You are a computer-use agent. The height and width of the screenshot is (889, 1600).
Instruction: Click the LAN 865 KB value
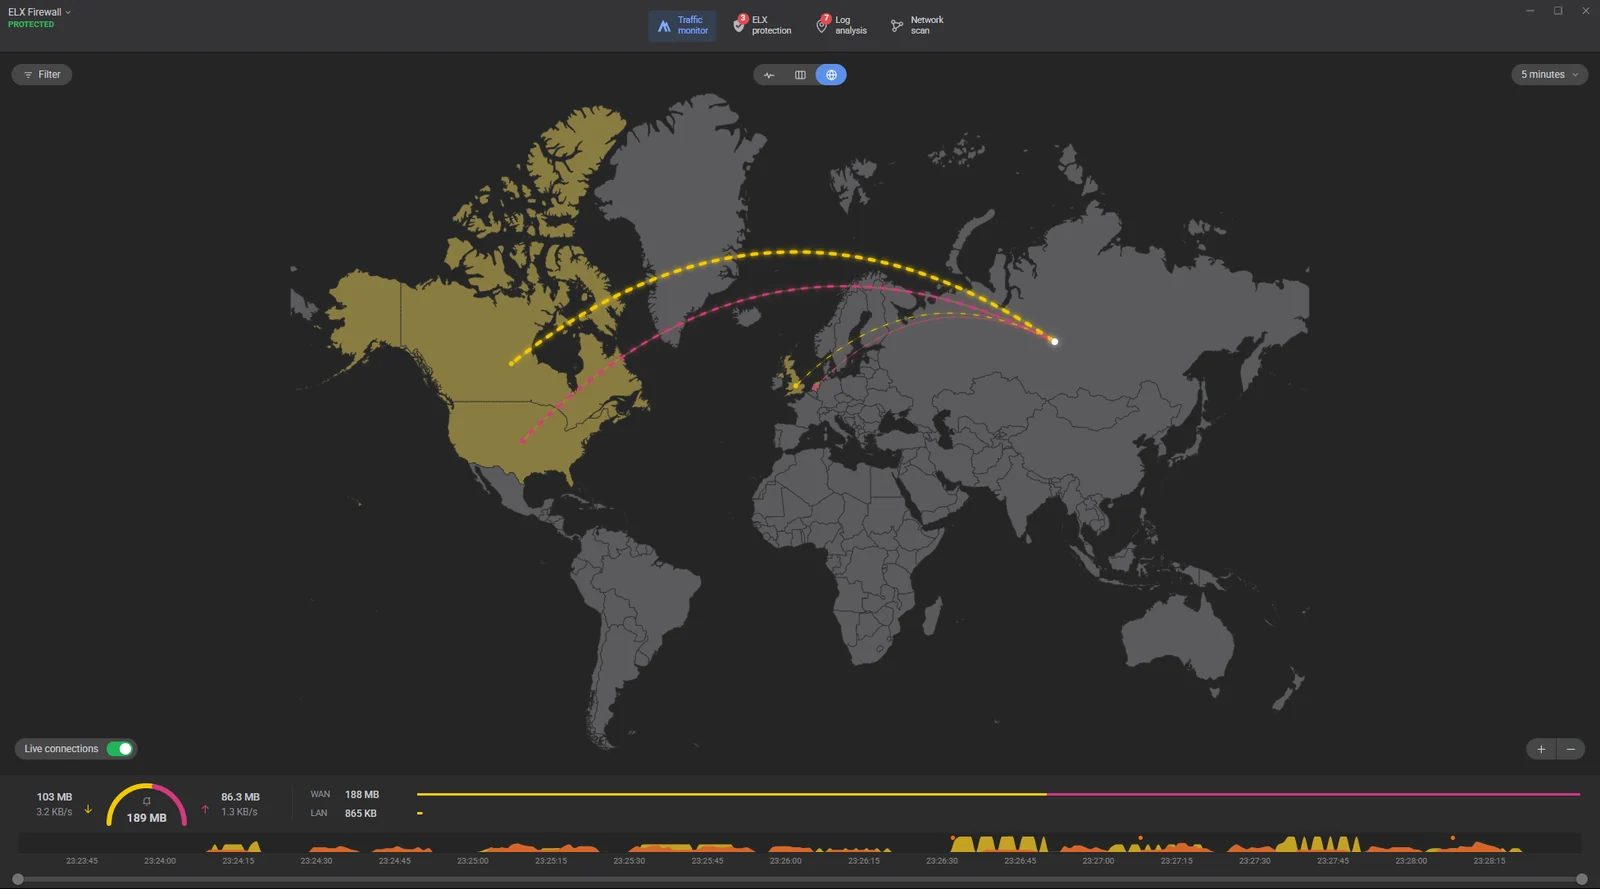pyautogui.click(x=361, y=813)
